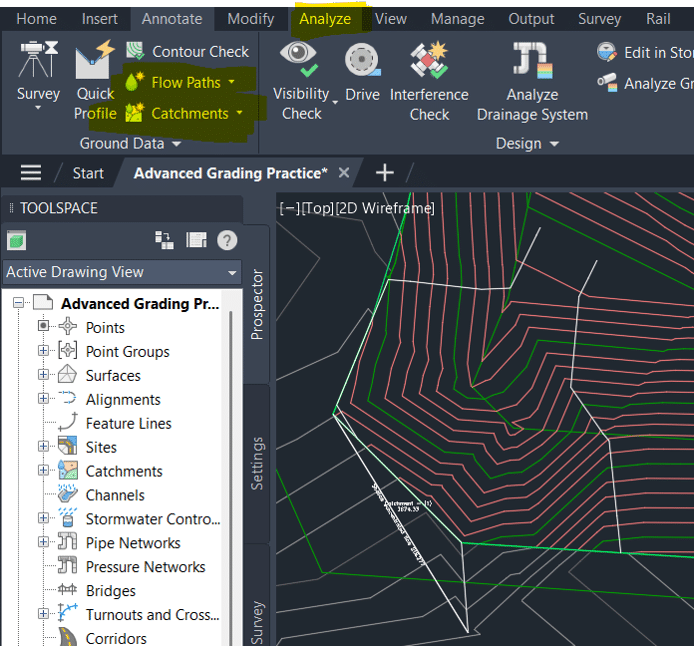694x646 pixels.
Task: Open the Prospector toolspace tab
Action: pos(257,304)
